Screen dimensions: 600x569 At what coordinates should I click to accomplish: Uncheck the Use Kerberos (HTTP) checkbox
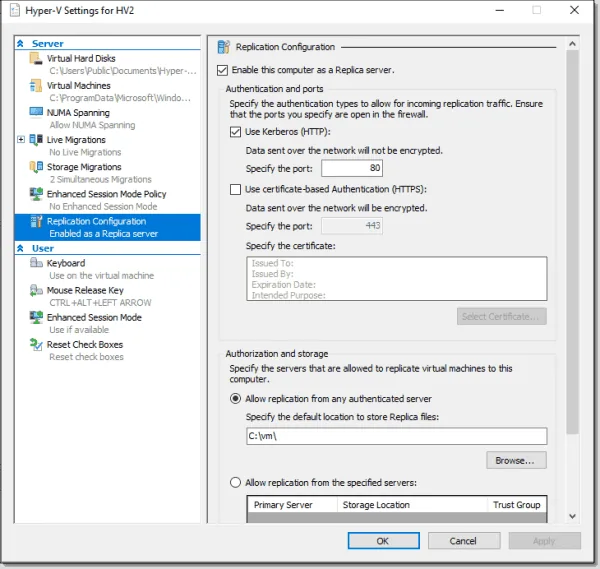[x=235, y=132]
